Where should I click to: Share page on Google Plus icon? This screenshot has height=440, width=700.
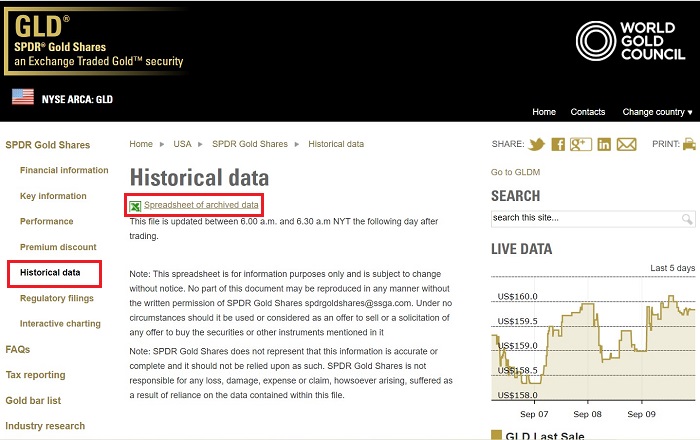pos(581,144)
